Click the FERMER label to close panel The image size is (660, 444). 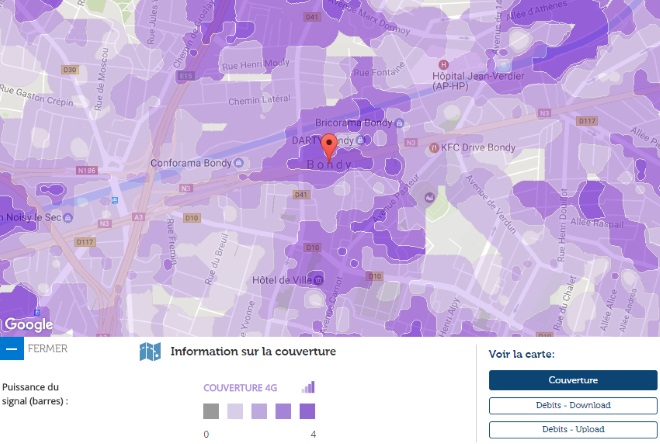point(48,349)
